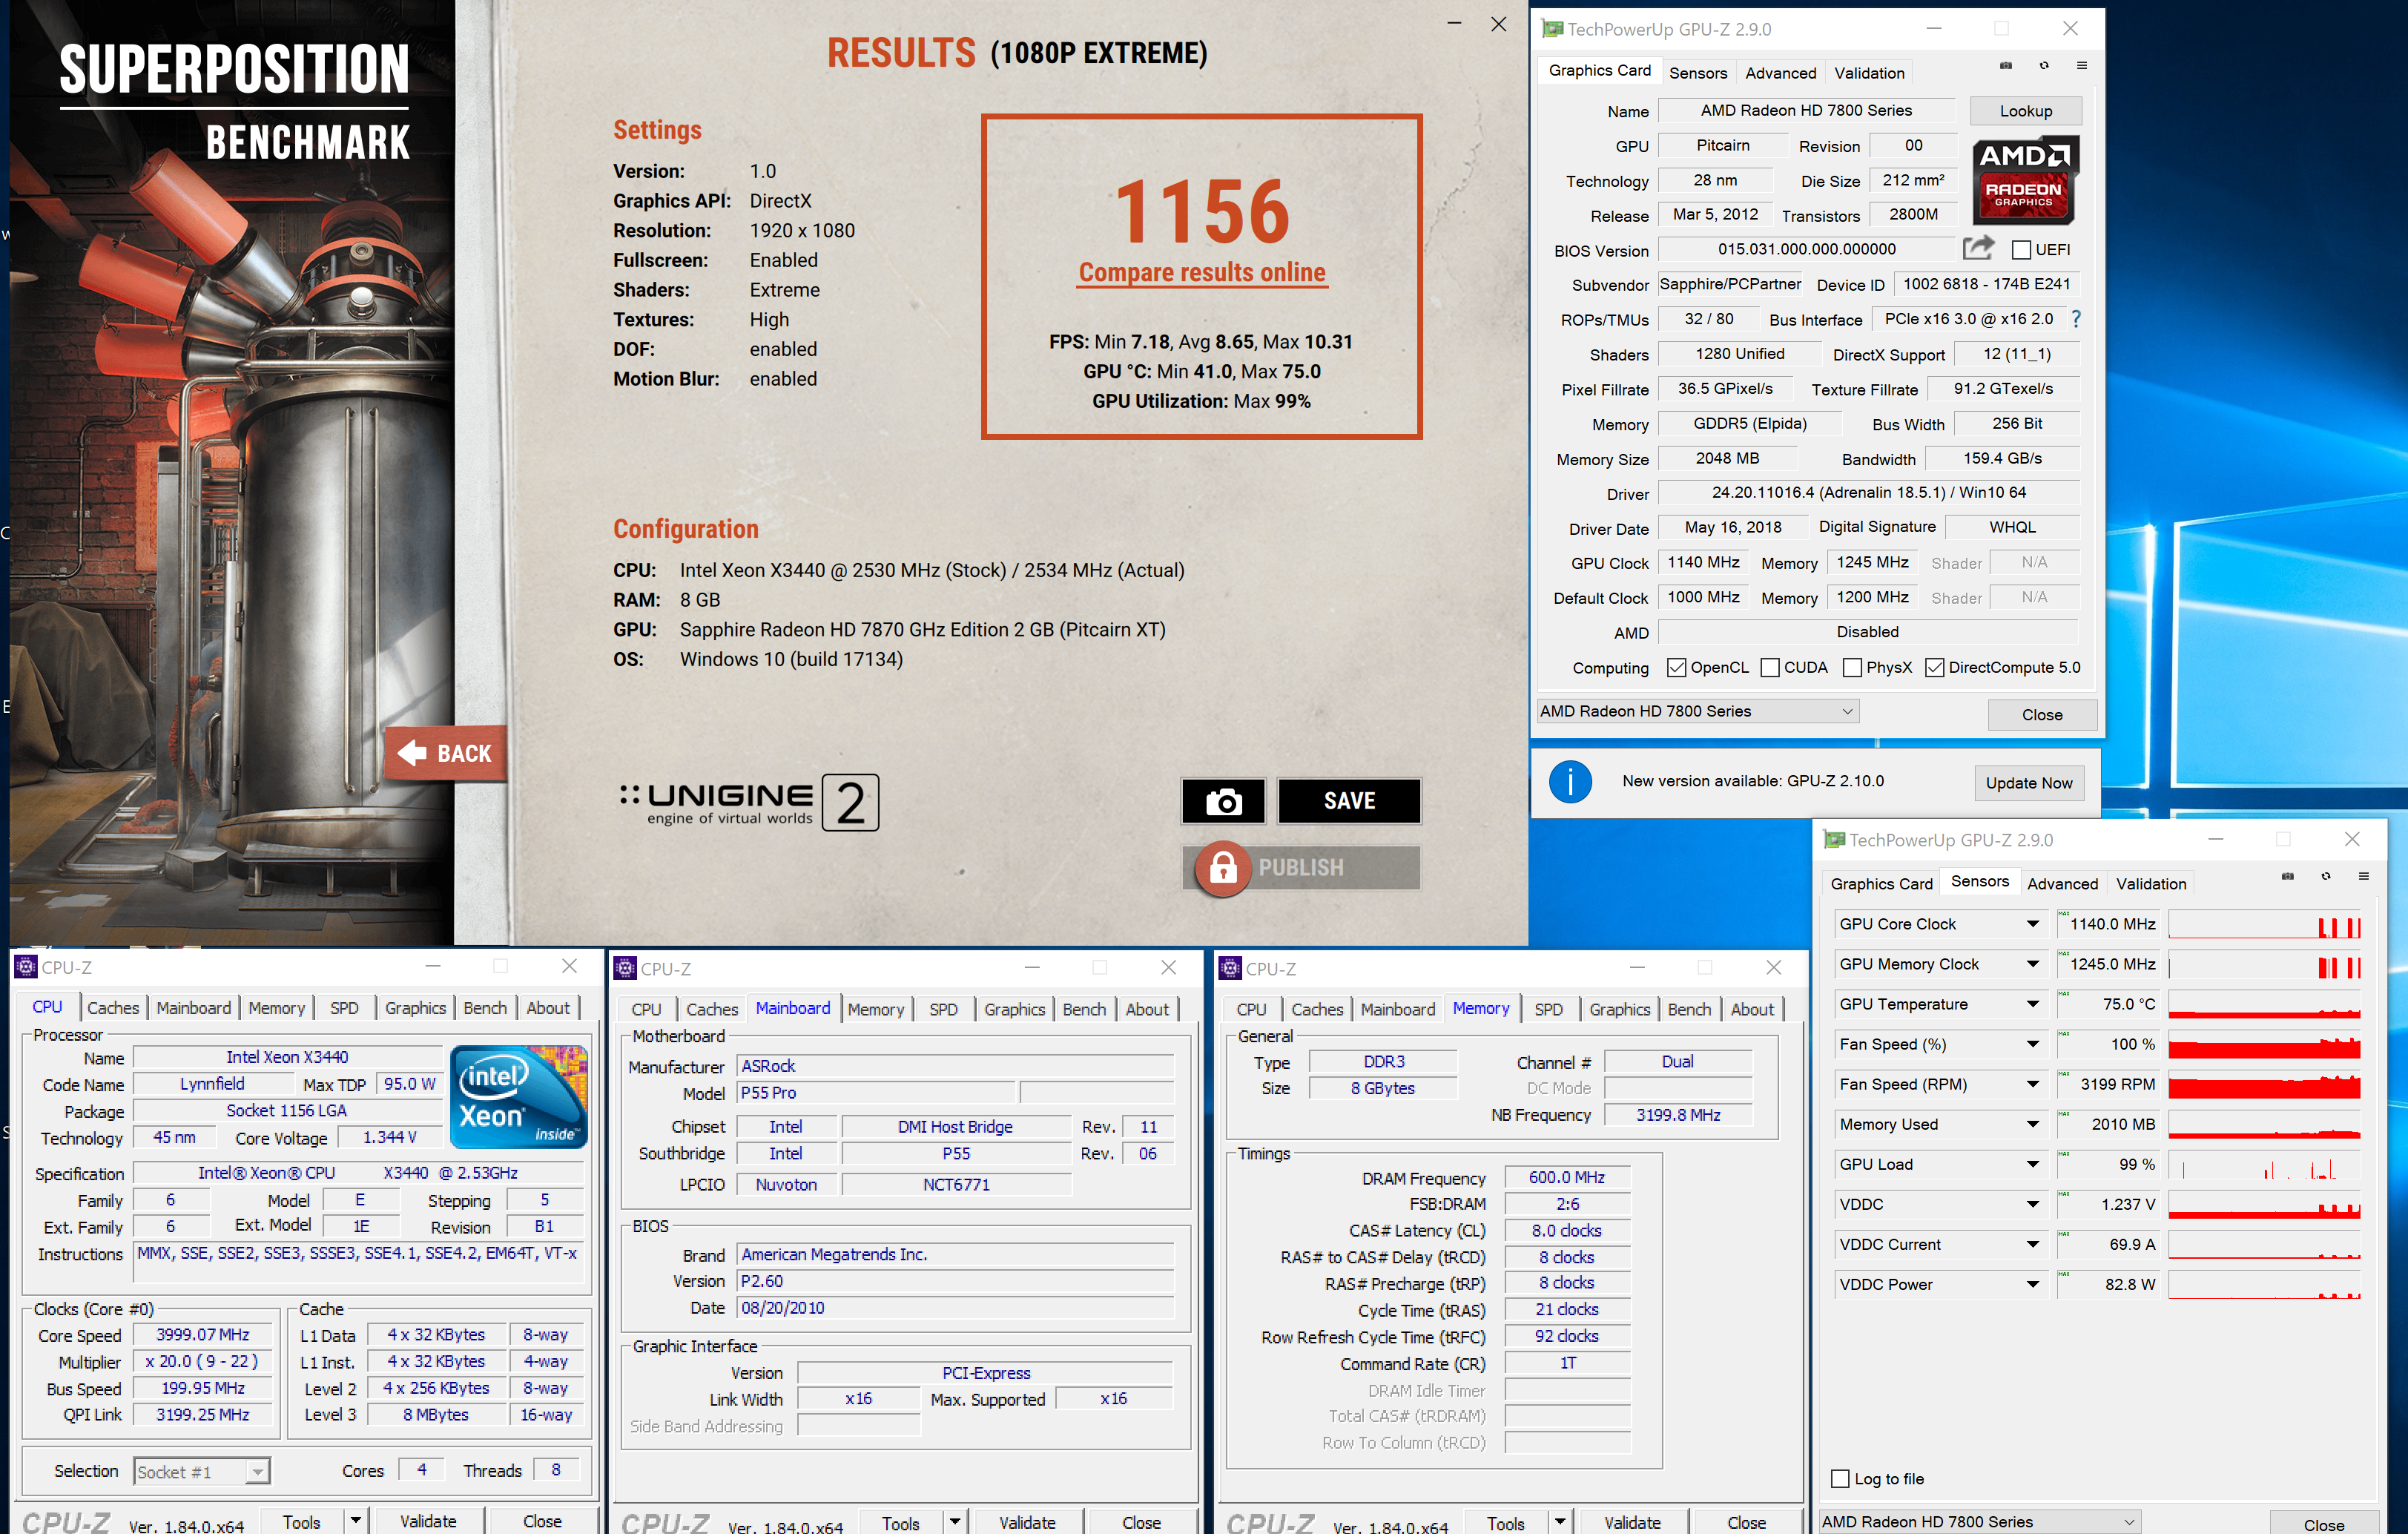Click GPU Load sensor graph
This screenshot has width=2408, height=1534.
click(2264, 1164)
